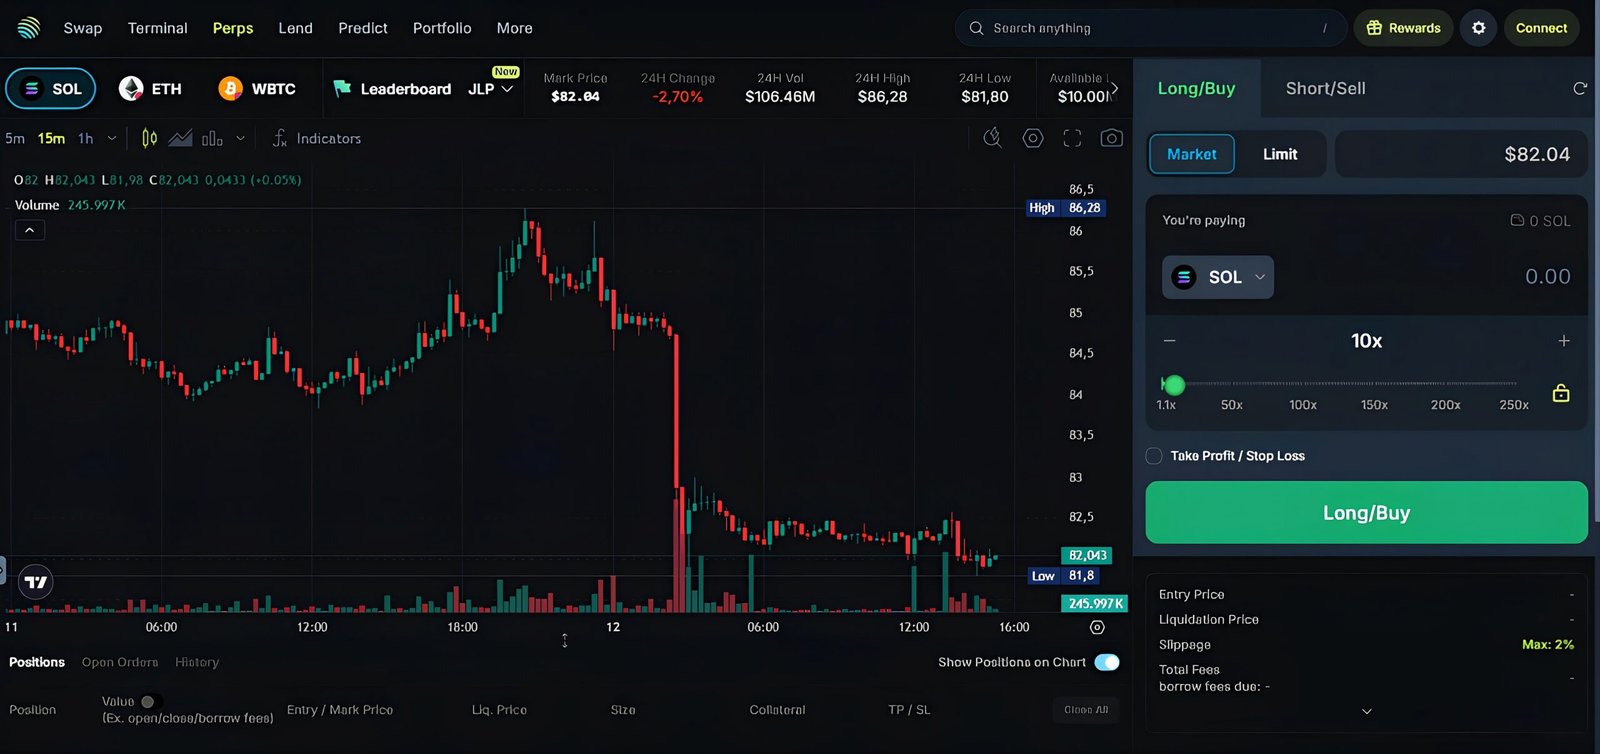Expand the timeframe dropdown arrow
This screenshot has height=754, width=1600.
tap(112, 138)
